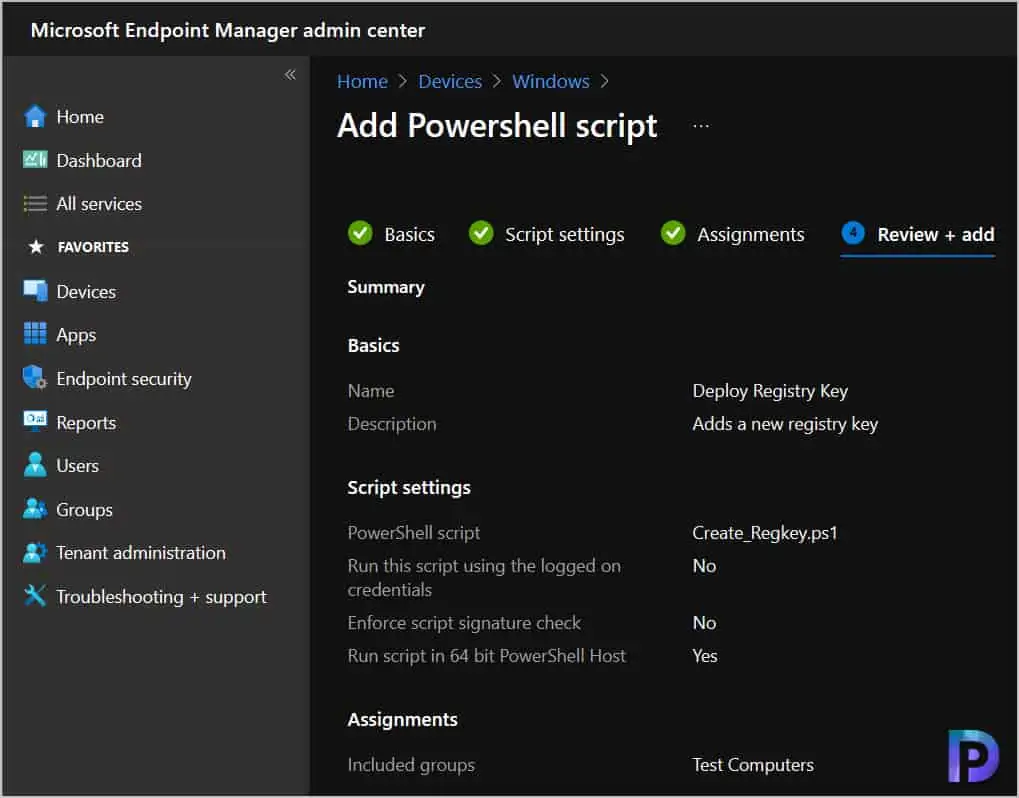Click the green checkmark beside Basics
Viewport: 1019px width, 798px height.
coord(360,233)
